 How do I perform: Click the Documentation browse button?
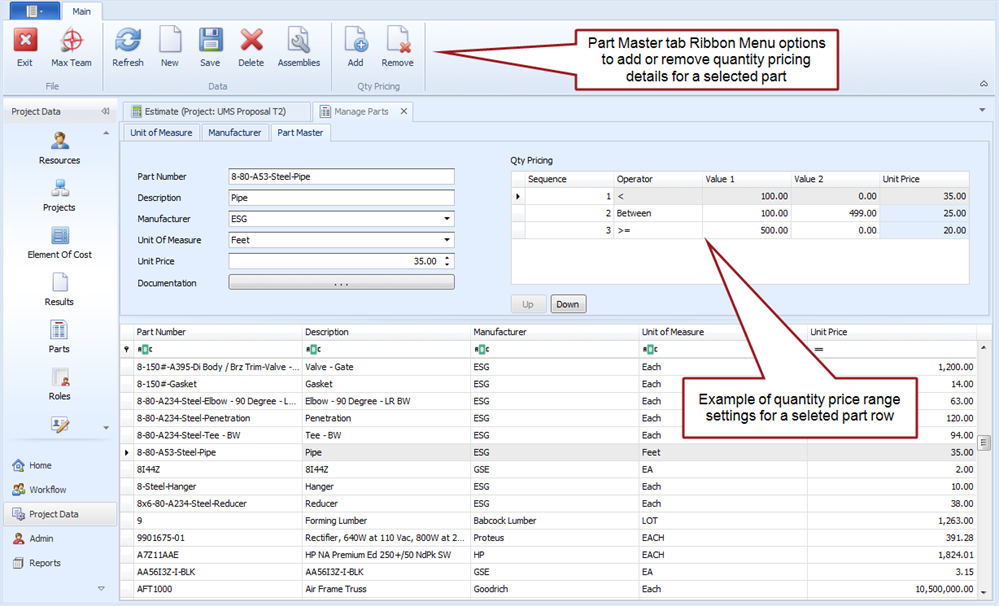(x=341, y=283)
